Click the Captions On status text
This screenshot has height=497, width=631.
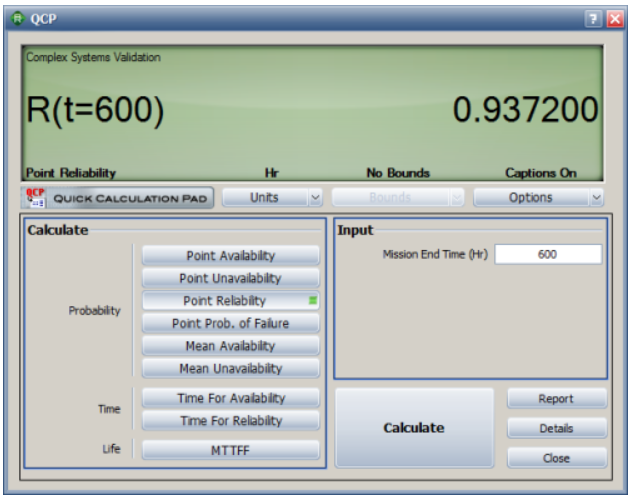(x=541, y=173)
